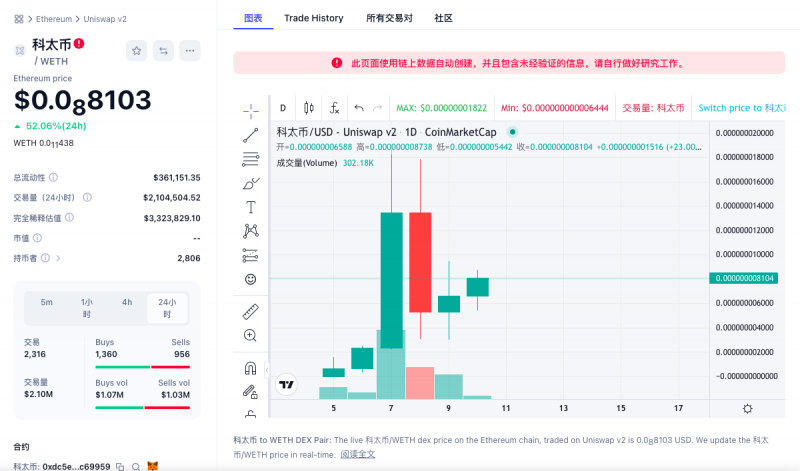Image resolution: width=800 pixels, height=471 pixels.
Task: Select the zoom in tool
Action: click(x=251, y=335)
